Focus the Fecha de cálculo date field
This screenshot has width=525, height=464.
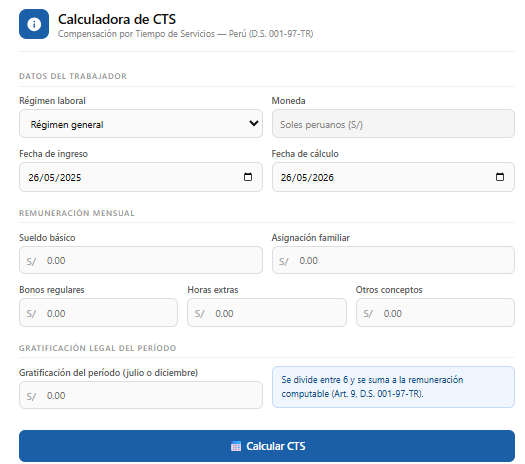tap(393, 177)
